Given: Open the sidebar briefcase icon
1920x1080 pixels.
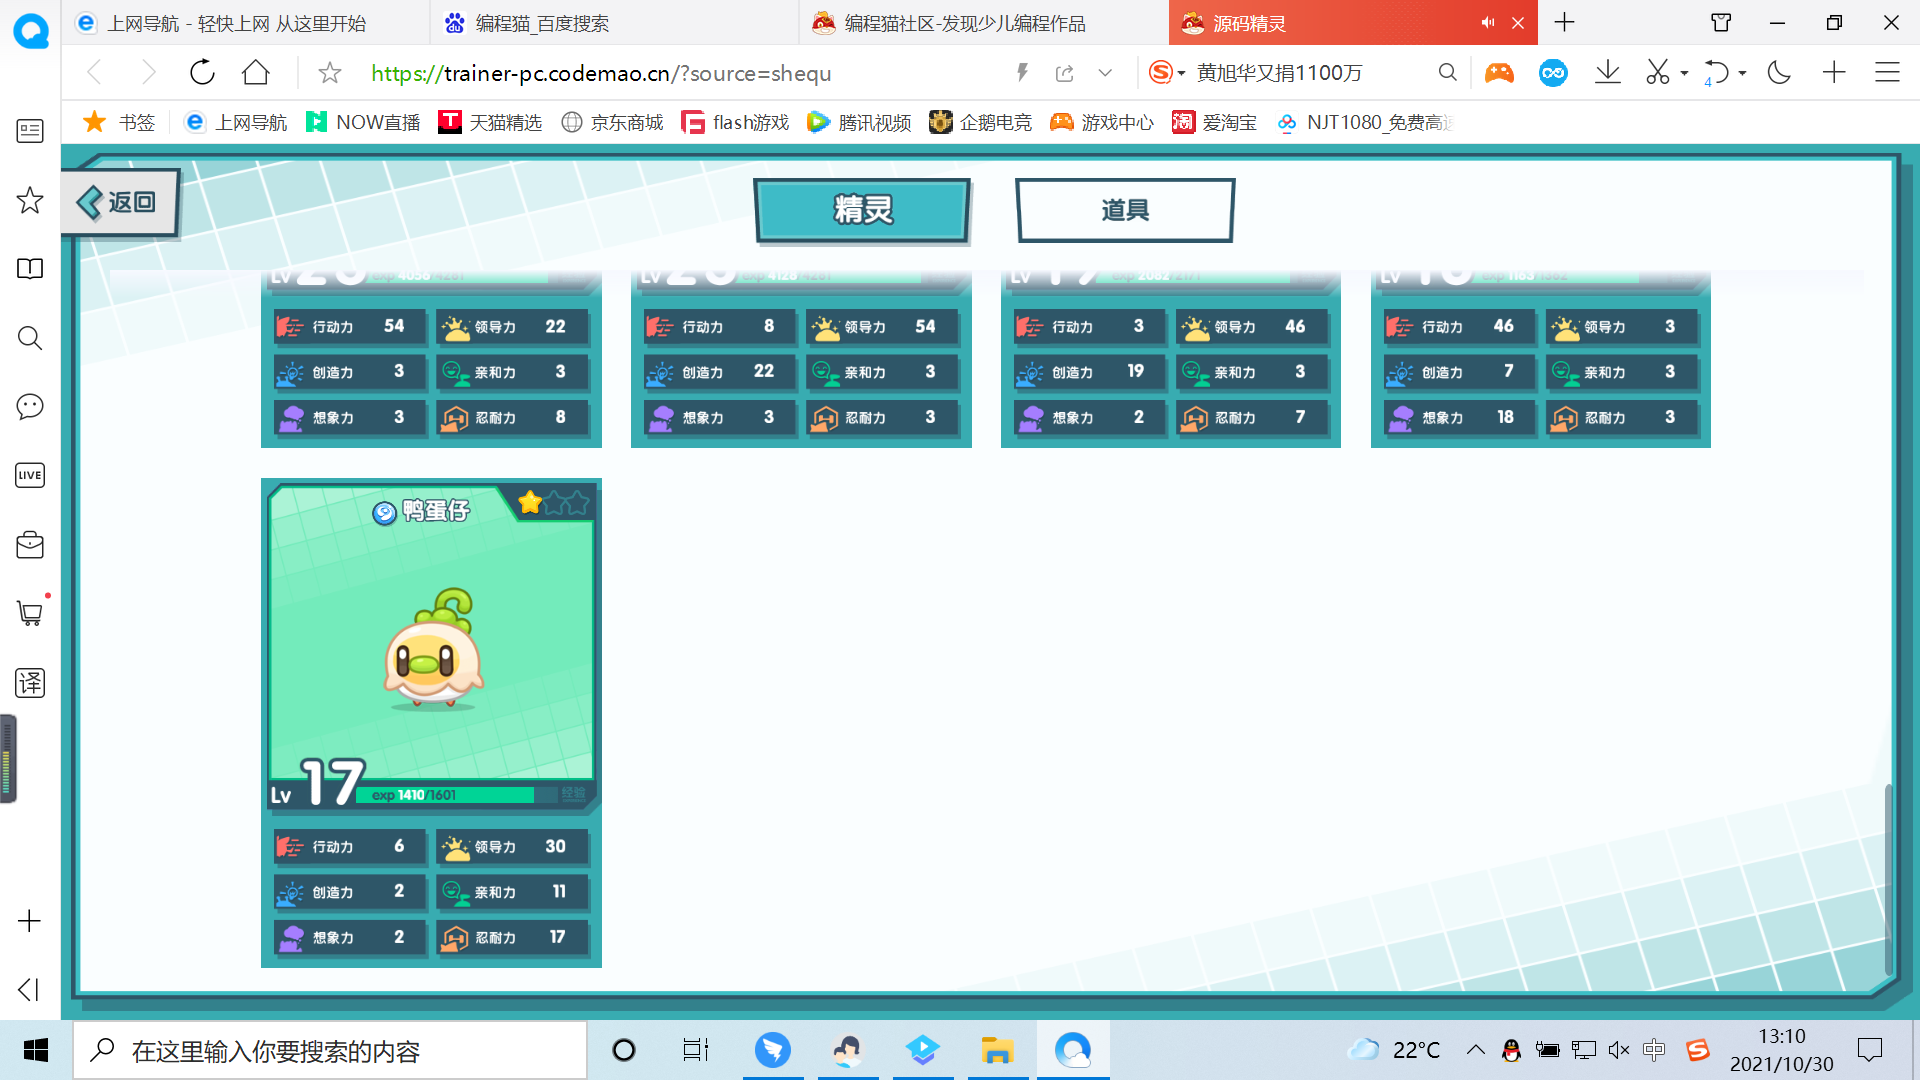Looking at the screenshot, I should tap(30, 545).
